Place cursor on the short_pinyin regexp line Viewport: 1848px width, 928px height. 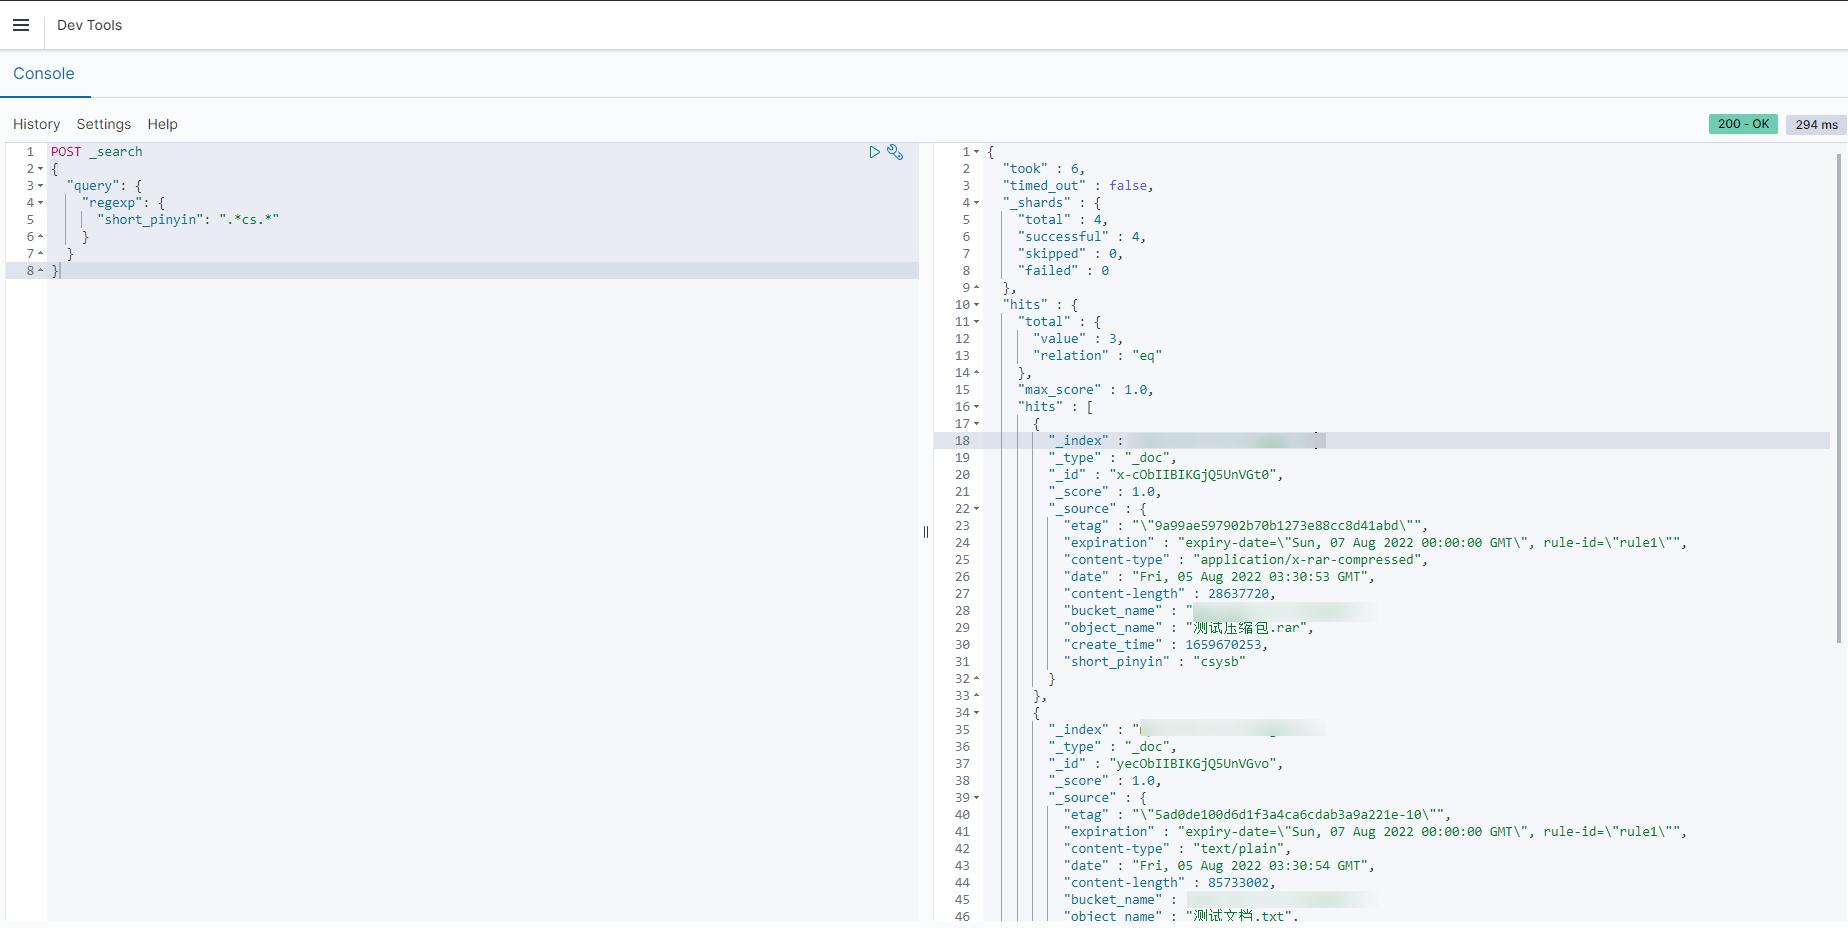pos(190,220)
